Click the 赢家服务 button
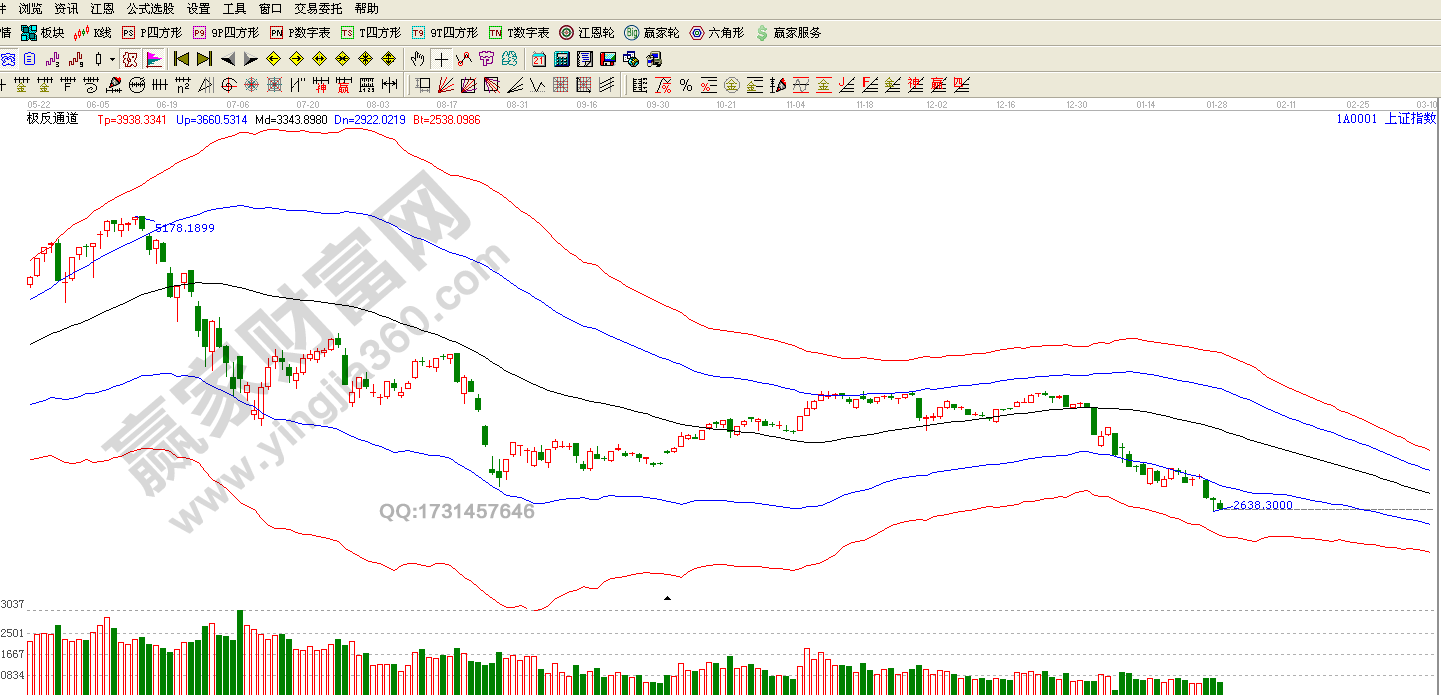This screenshot has width=1441, height=695. click(x=788, y=33)
